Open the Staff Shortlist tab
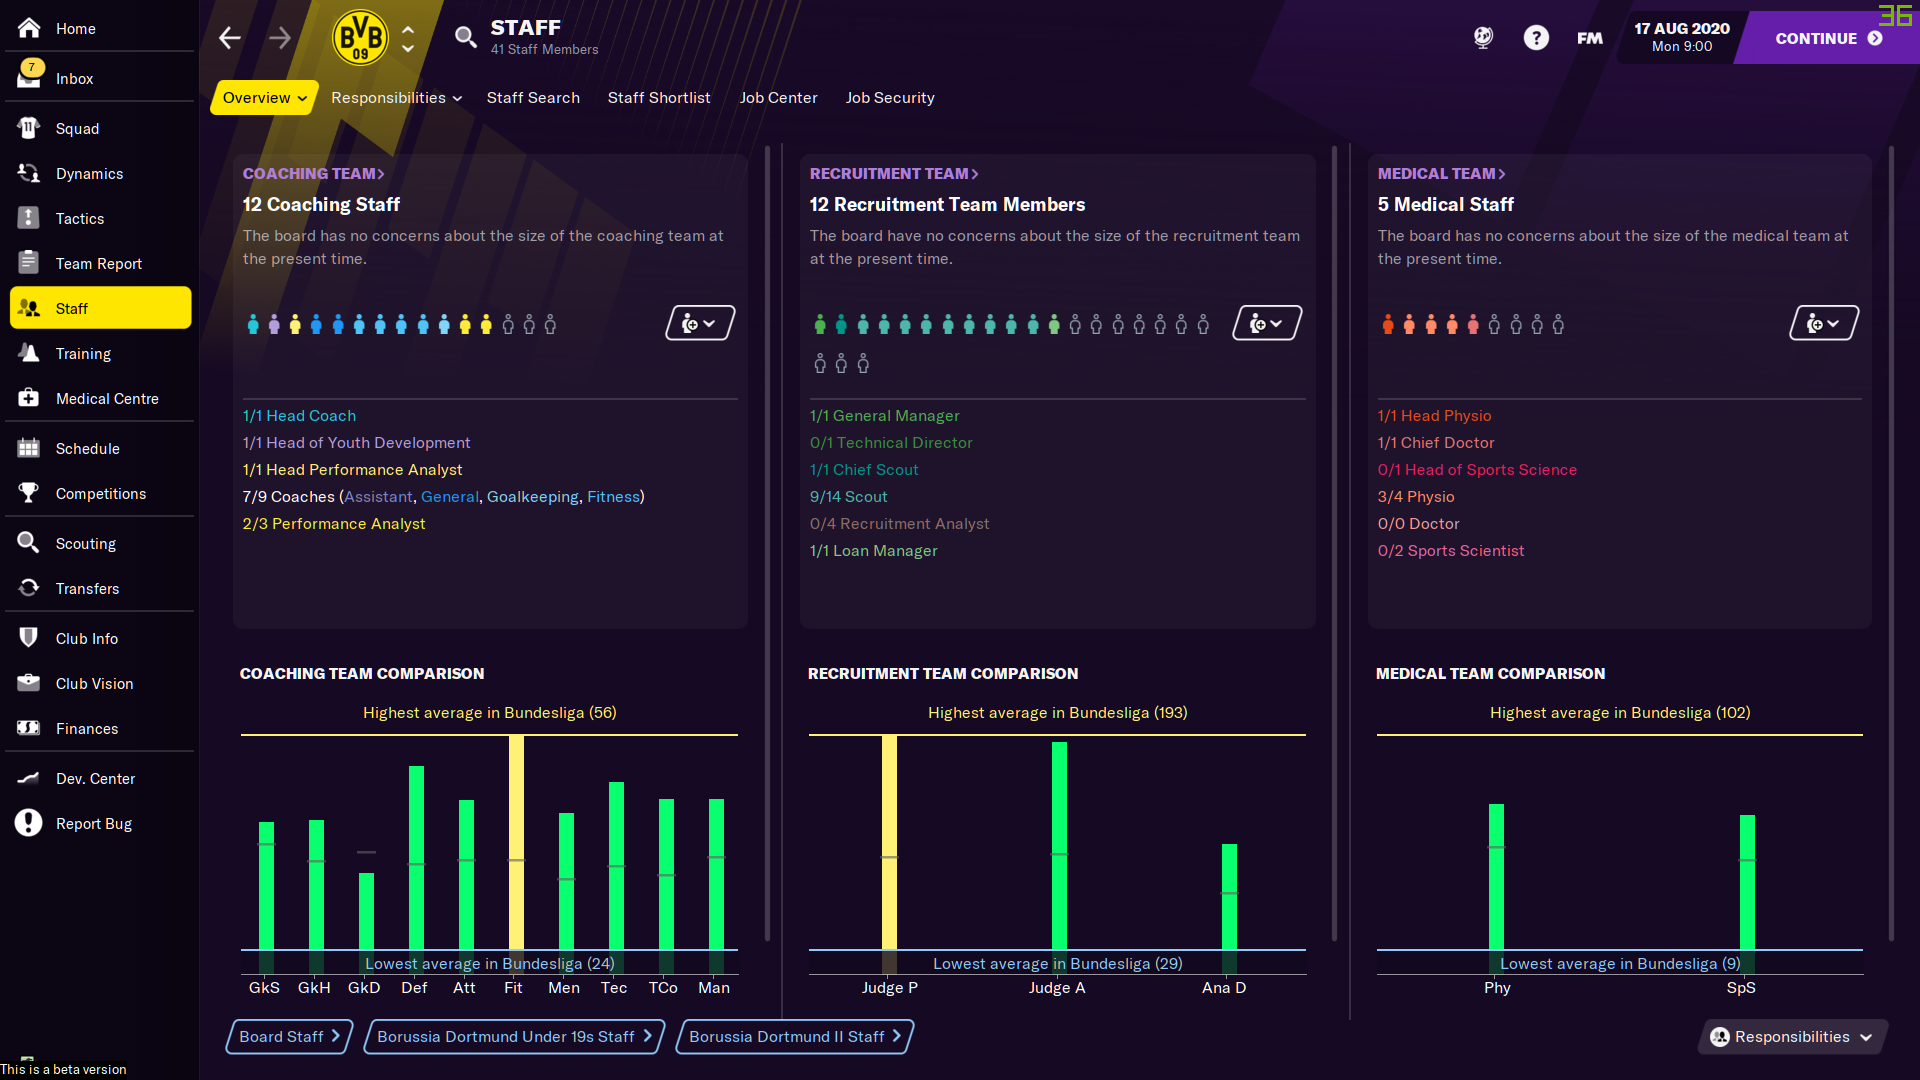1920x1080 pixels. (x=659, y=98)
